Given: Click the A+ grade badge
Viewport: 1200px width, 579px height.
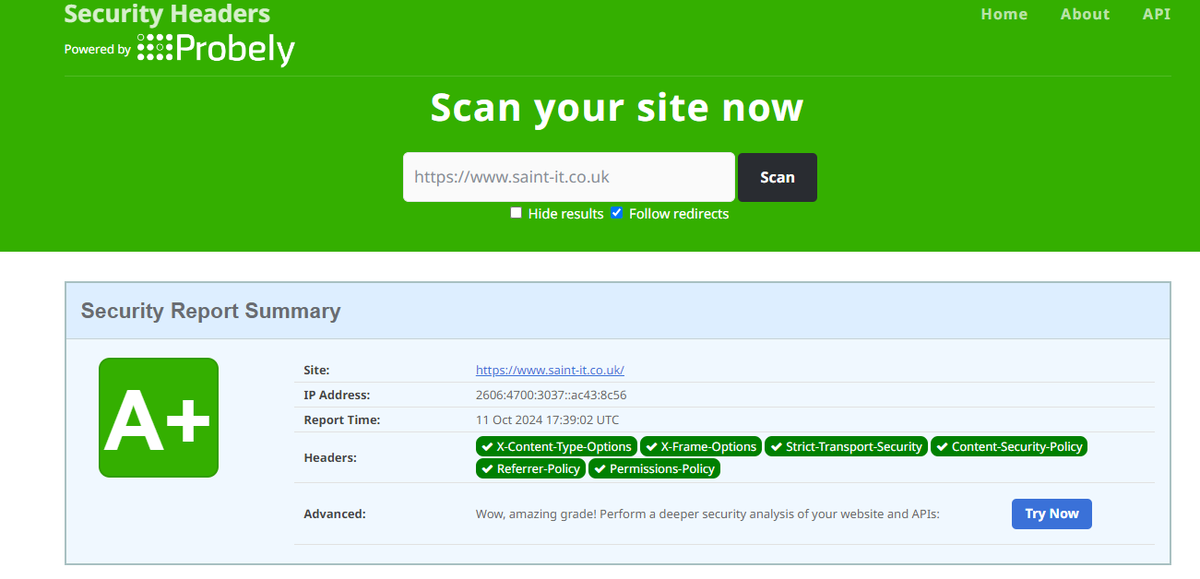Looking at the screenshot, I should pos(158,417).
